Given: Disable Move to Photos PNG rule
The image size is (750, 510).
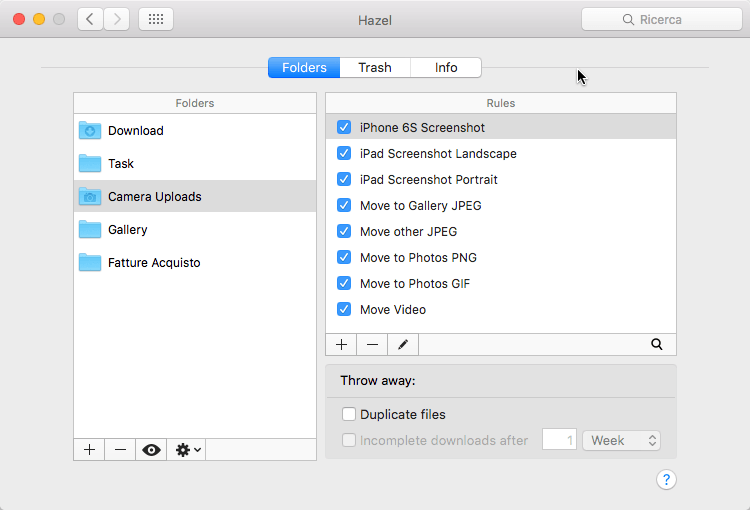Looking at the screenshot, I should [344, 257].
